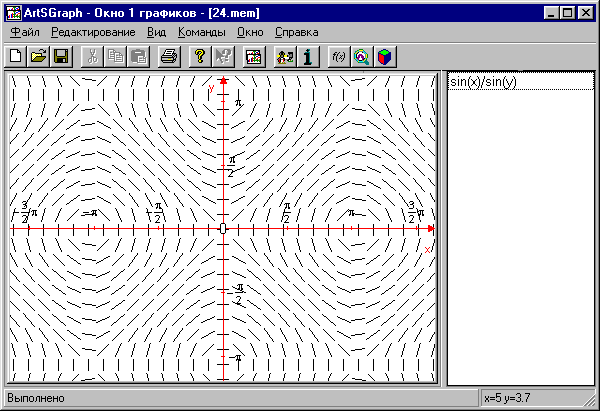Click the New document toolbar icon
The image size is (600, 411).
(x=16, y=57)
